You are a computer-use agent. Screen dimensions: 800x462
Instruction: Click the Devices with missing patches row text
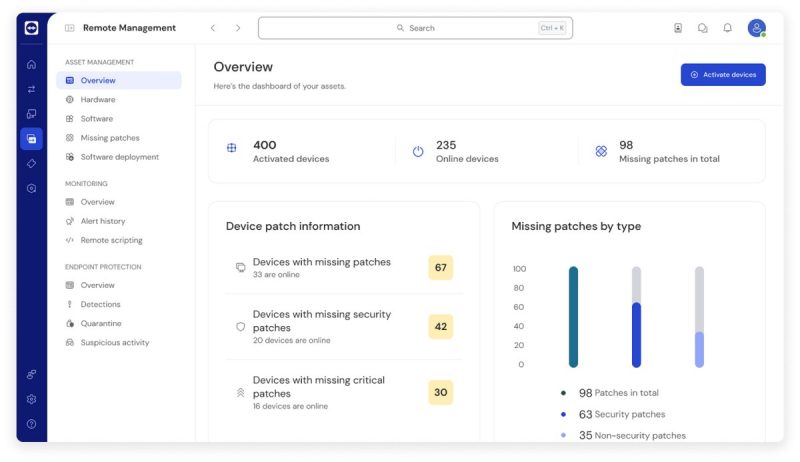point(321,262)
